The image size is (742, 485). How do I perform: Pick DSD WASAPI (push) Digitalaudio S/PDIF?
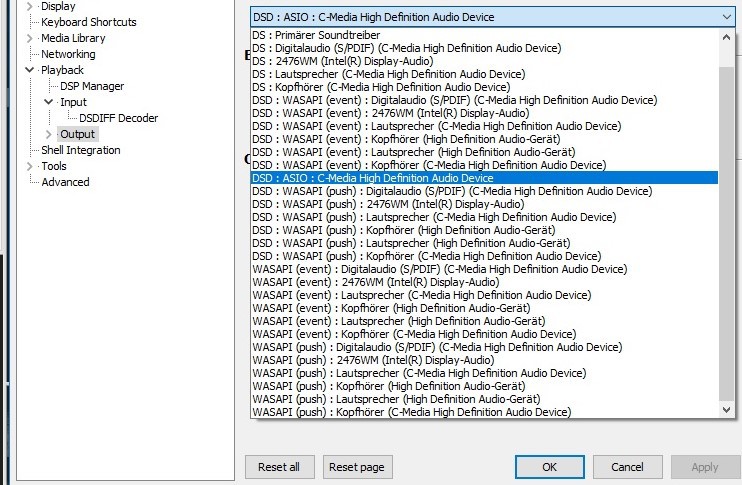click(484, 191)
